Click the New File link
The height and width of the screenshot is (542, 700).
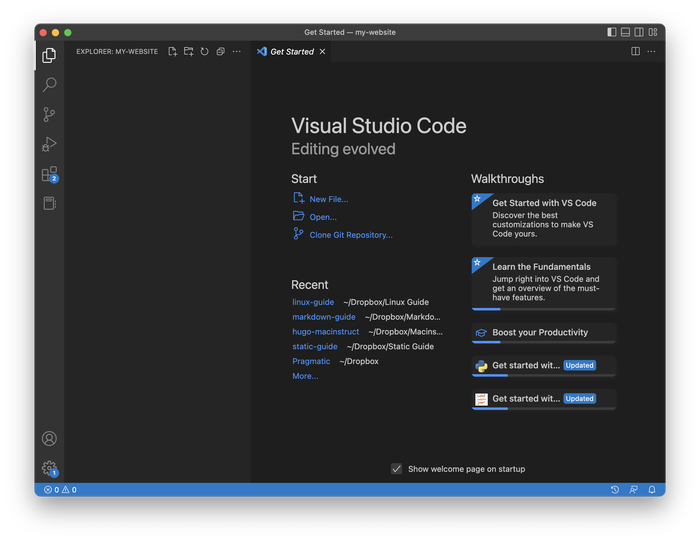tap(329, 199)
